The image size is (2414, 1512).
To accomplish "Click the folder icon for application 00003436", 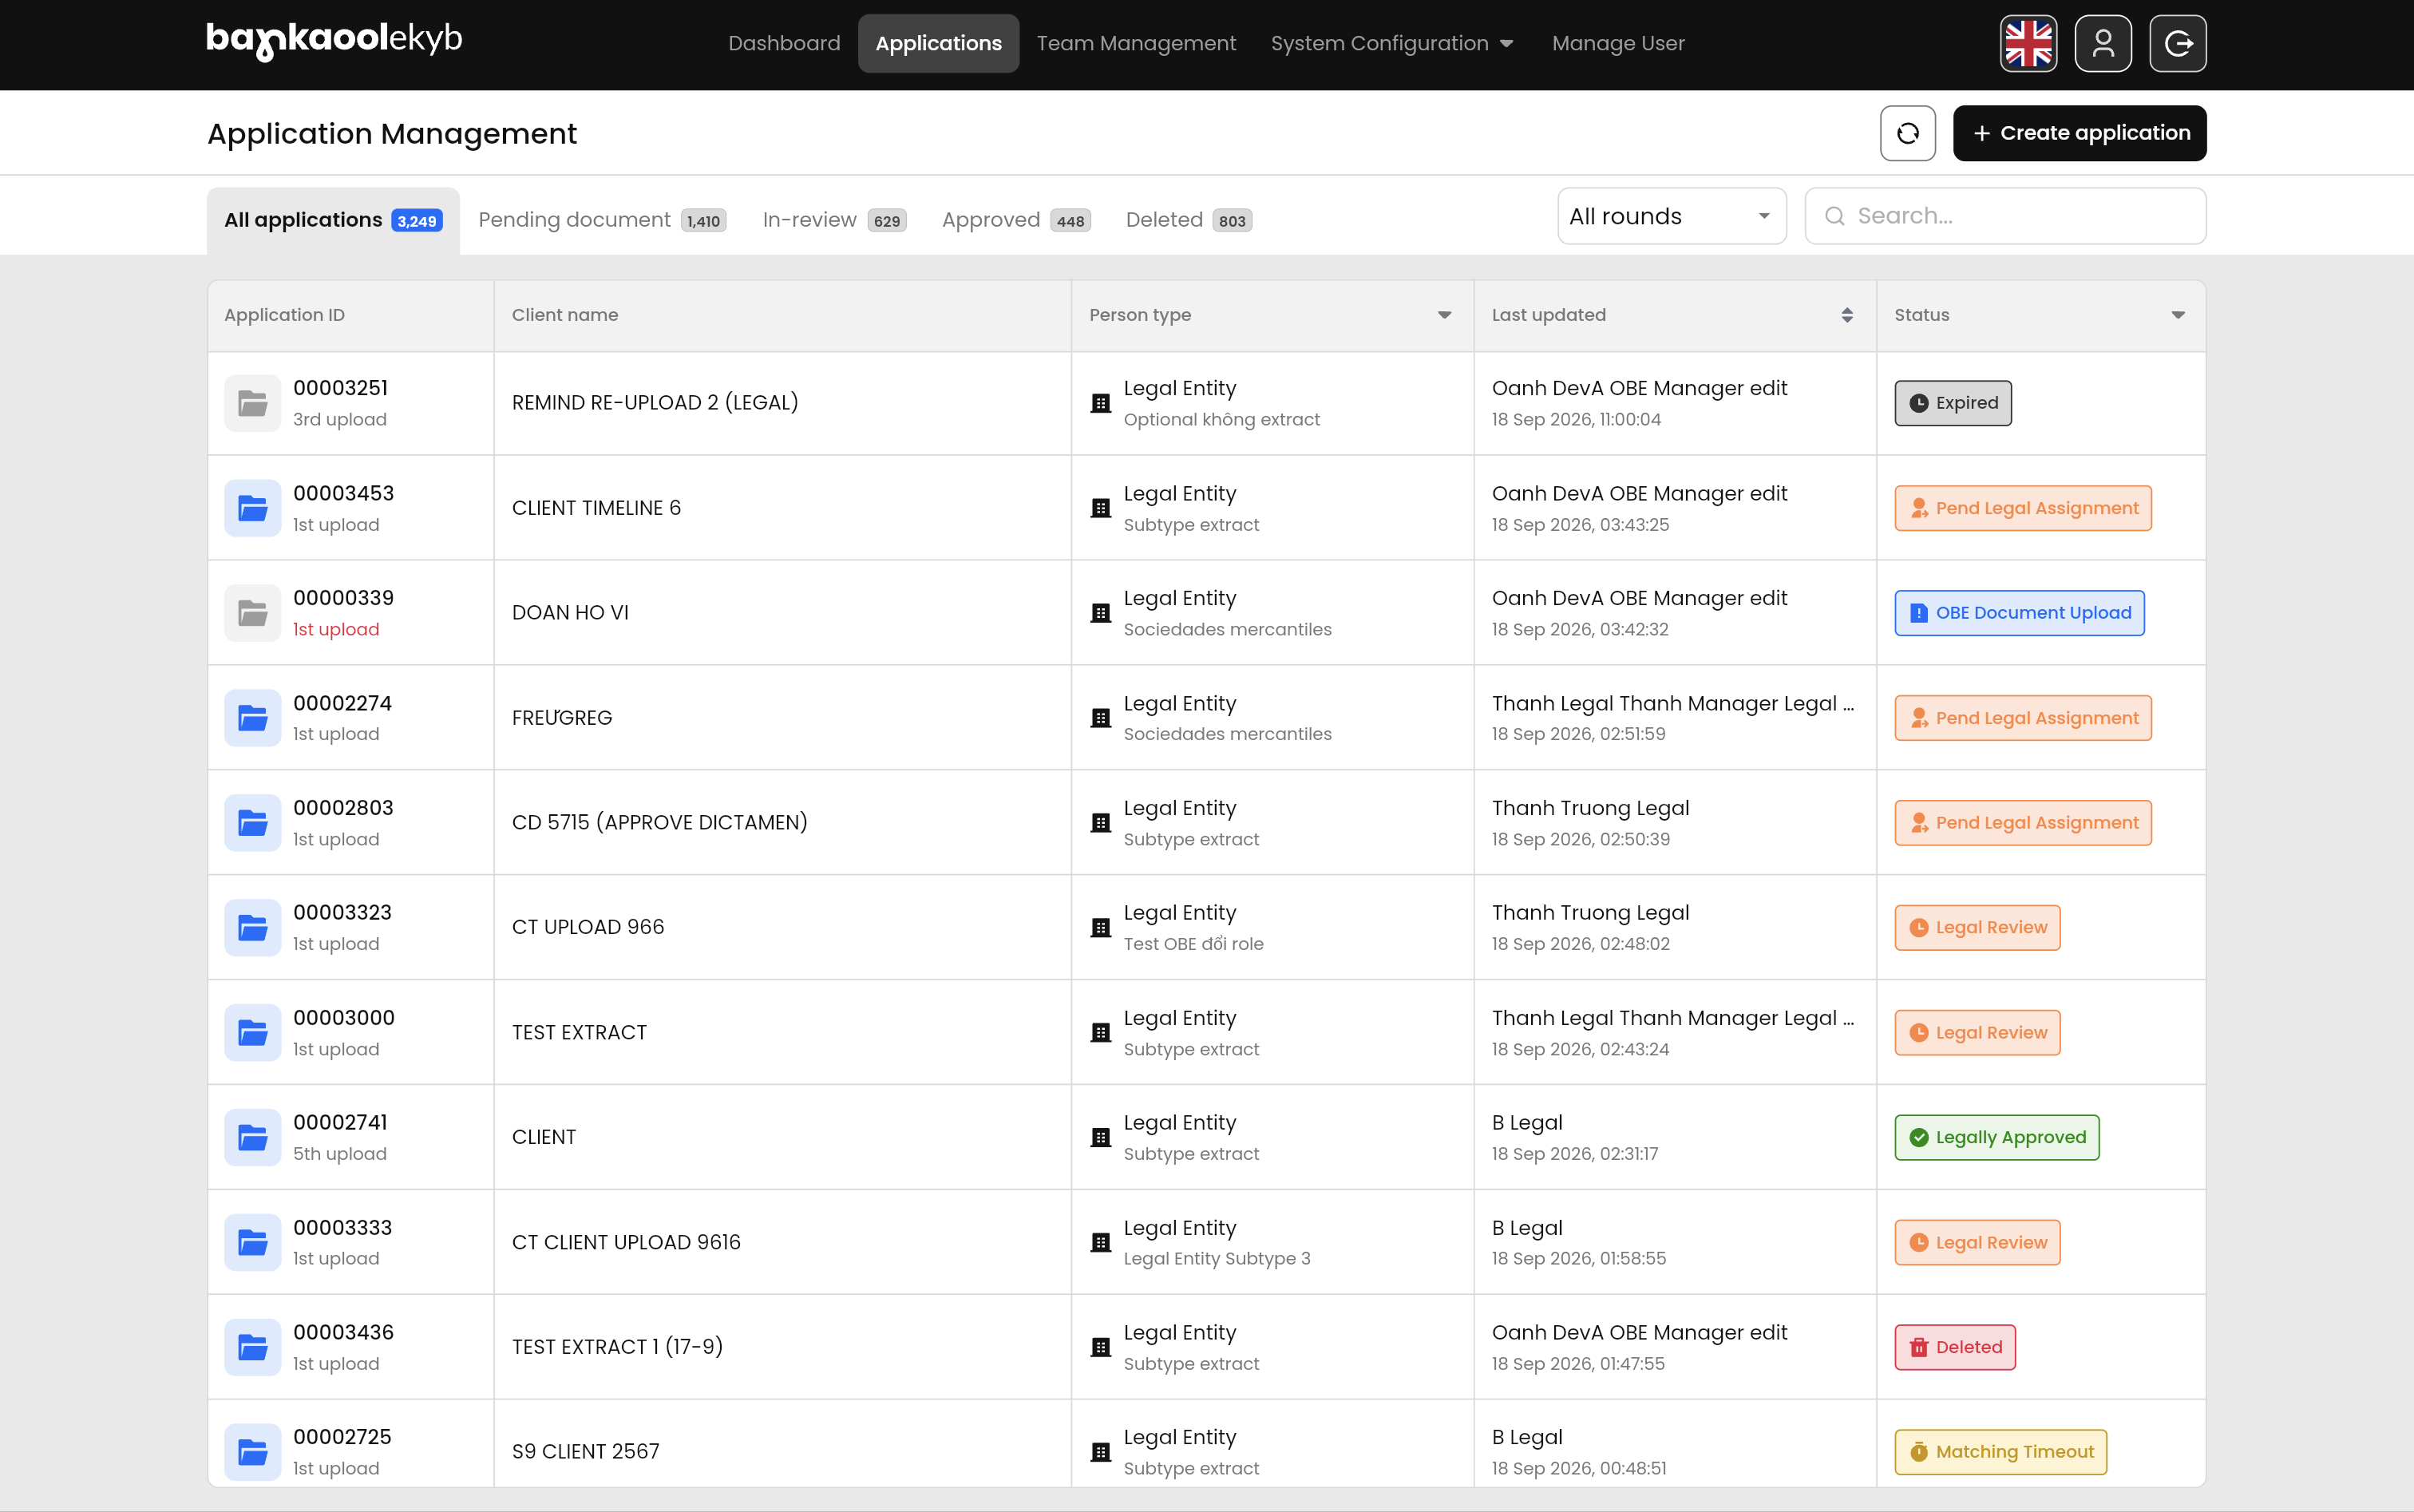I will pyautogui.click(x=252, y=1347).
